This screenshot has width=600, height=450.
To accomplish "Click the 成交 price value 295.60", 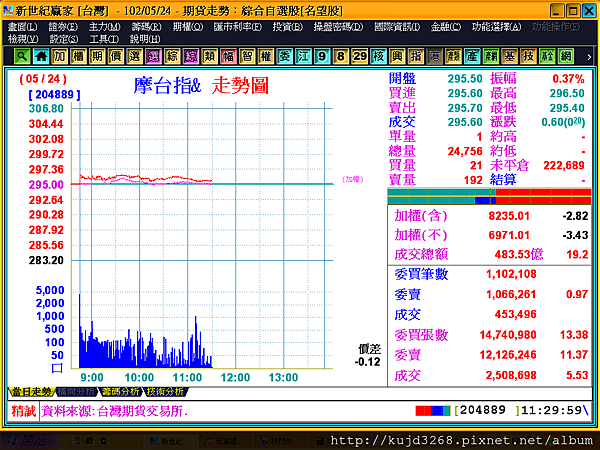I will tap(465, 122).
